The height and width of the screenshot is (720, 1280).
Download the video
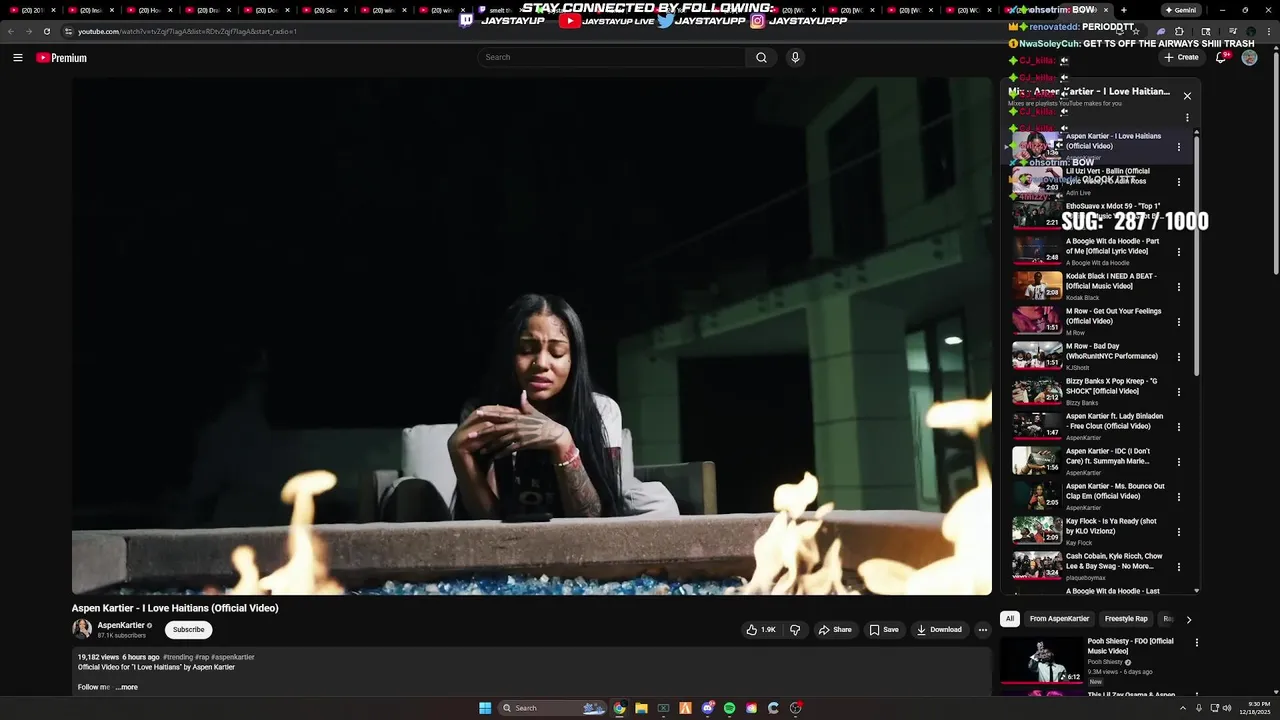939,630
